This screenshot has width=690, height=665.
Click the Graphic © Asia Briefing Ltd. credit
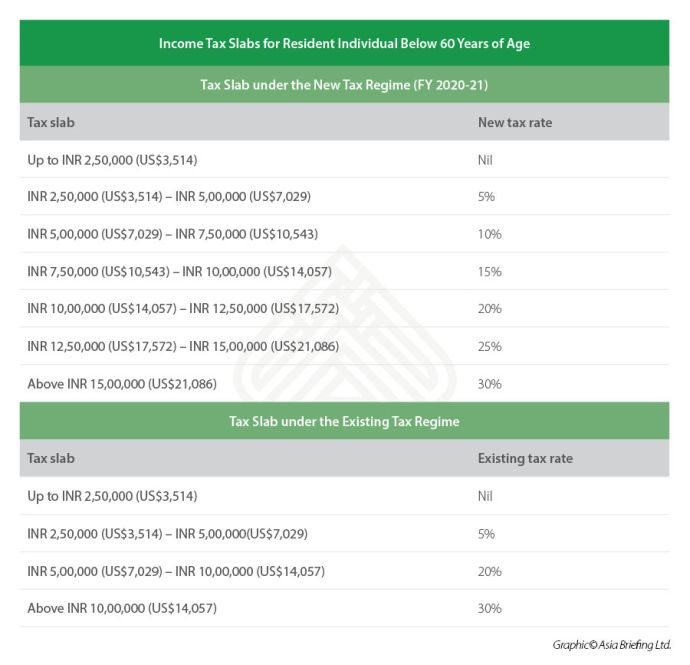point(611,645)
